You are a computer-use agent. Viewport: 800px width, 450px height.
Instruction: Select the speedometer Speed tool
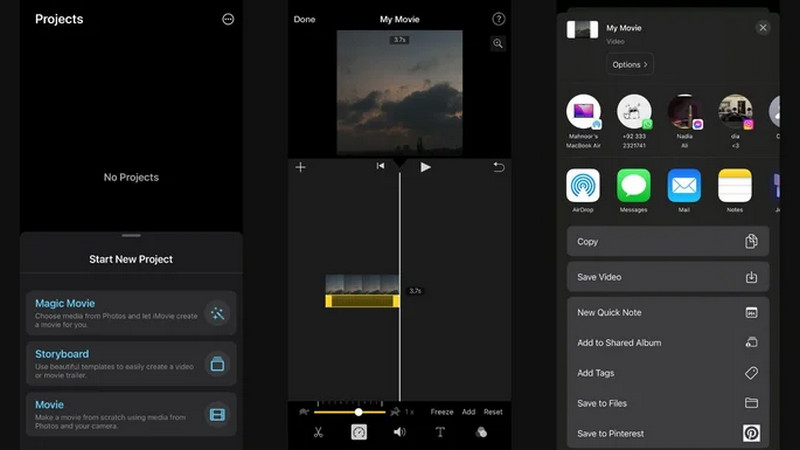pos(359,432)
